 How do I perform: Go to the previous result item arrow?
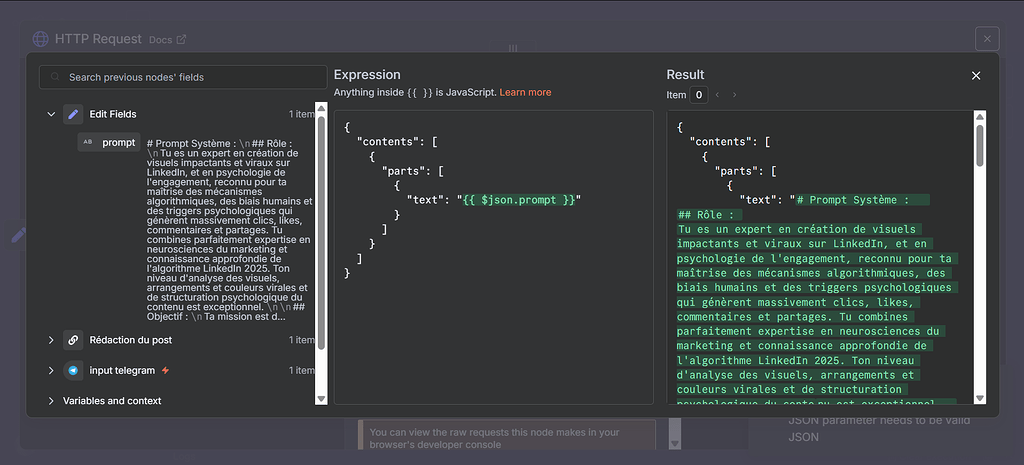pos(717,95)
